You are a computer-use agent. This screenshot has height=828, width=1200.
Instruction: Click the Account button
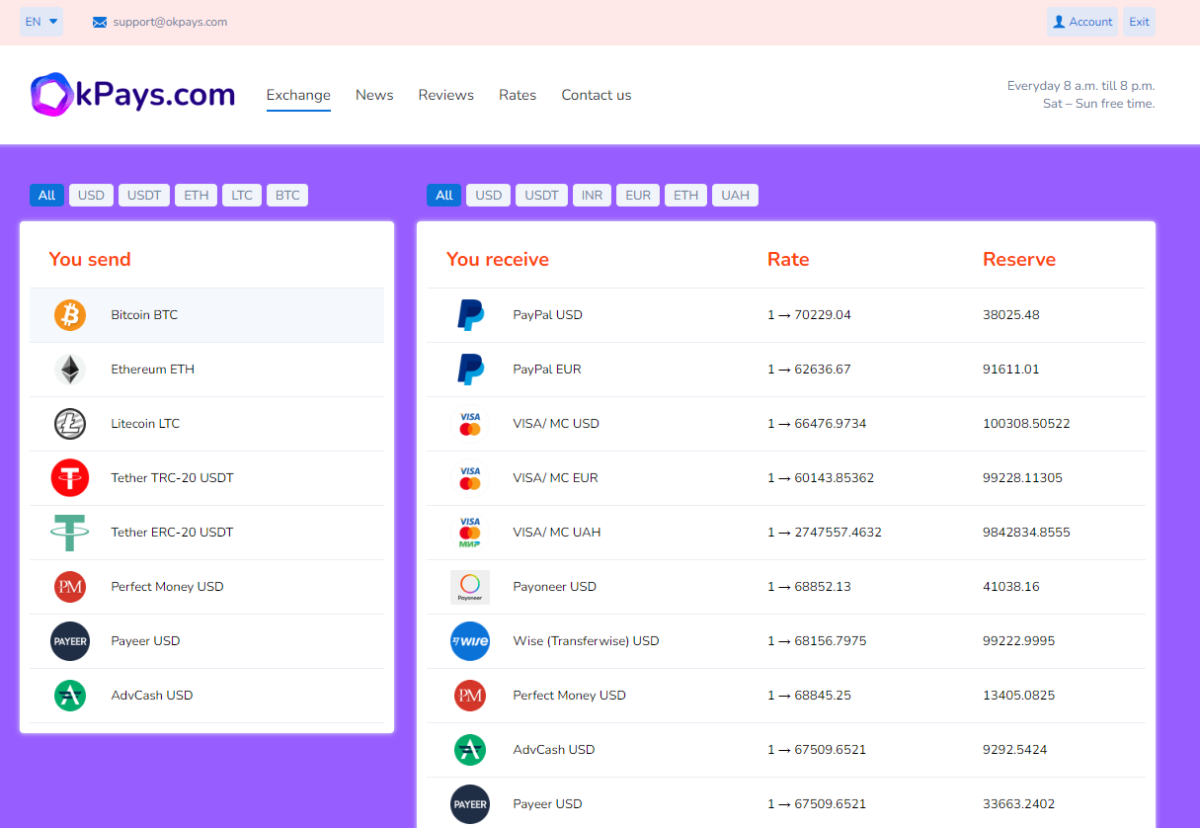click(x=1082, y=22)
